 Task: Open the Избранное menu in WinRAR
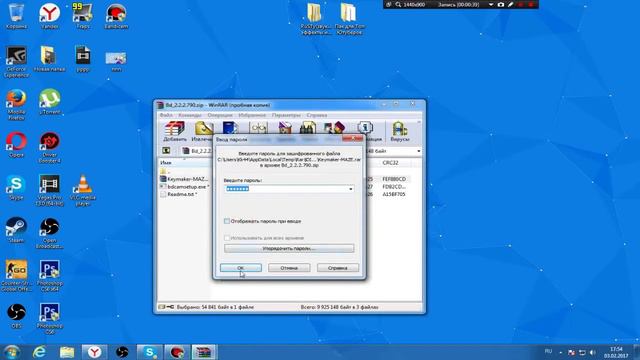(252, 115)
